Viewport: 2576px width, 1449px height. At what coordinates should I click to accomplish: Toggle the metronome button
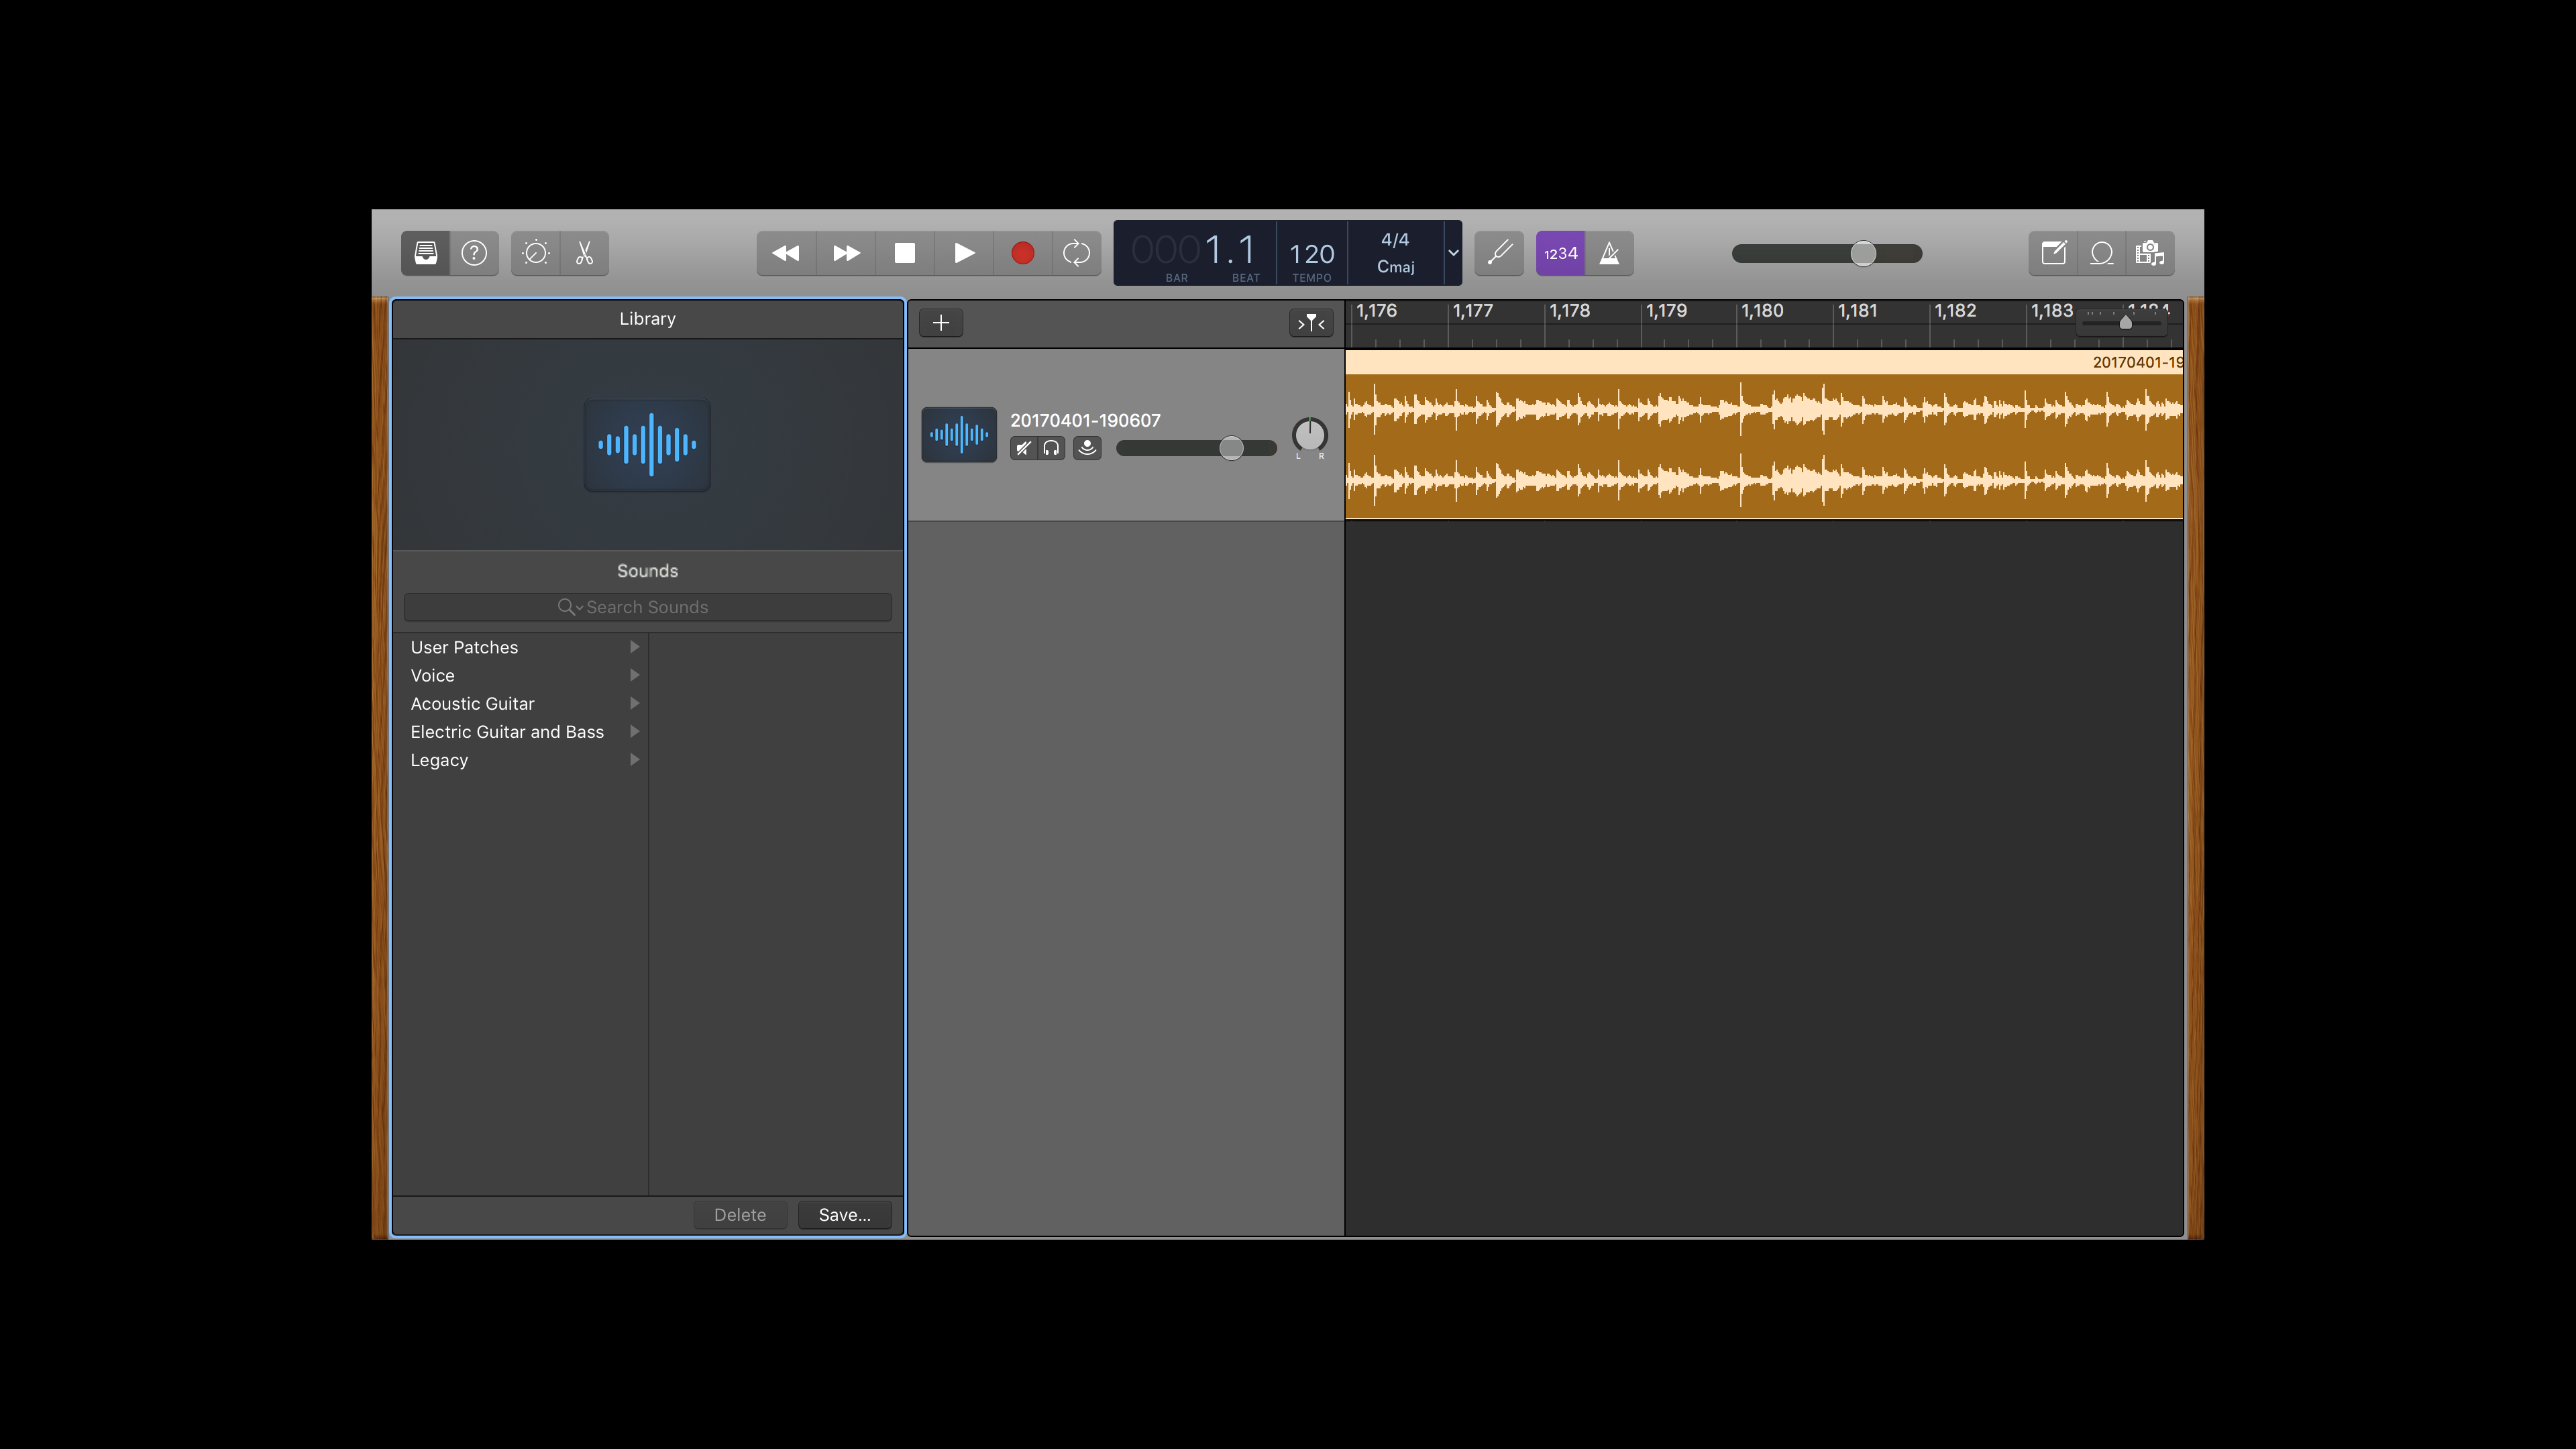pos(1609,253)
